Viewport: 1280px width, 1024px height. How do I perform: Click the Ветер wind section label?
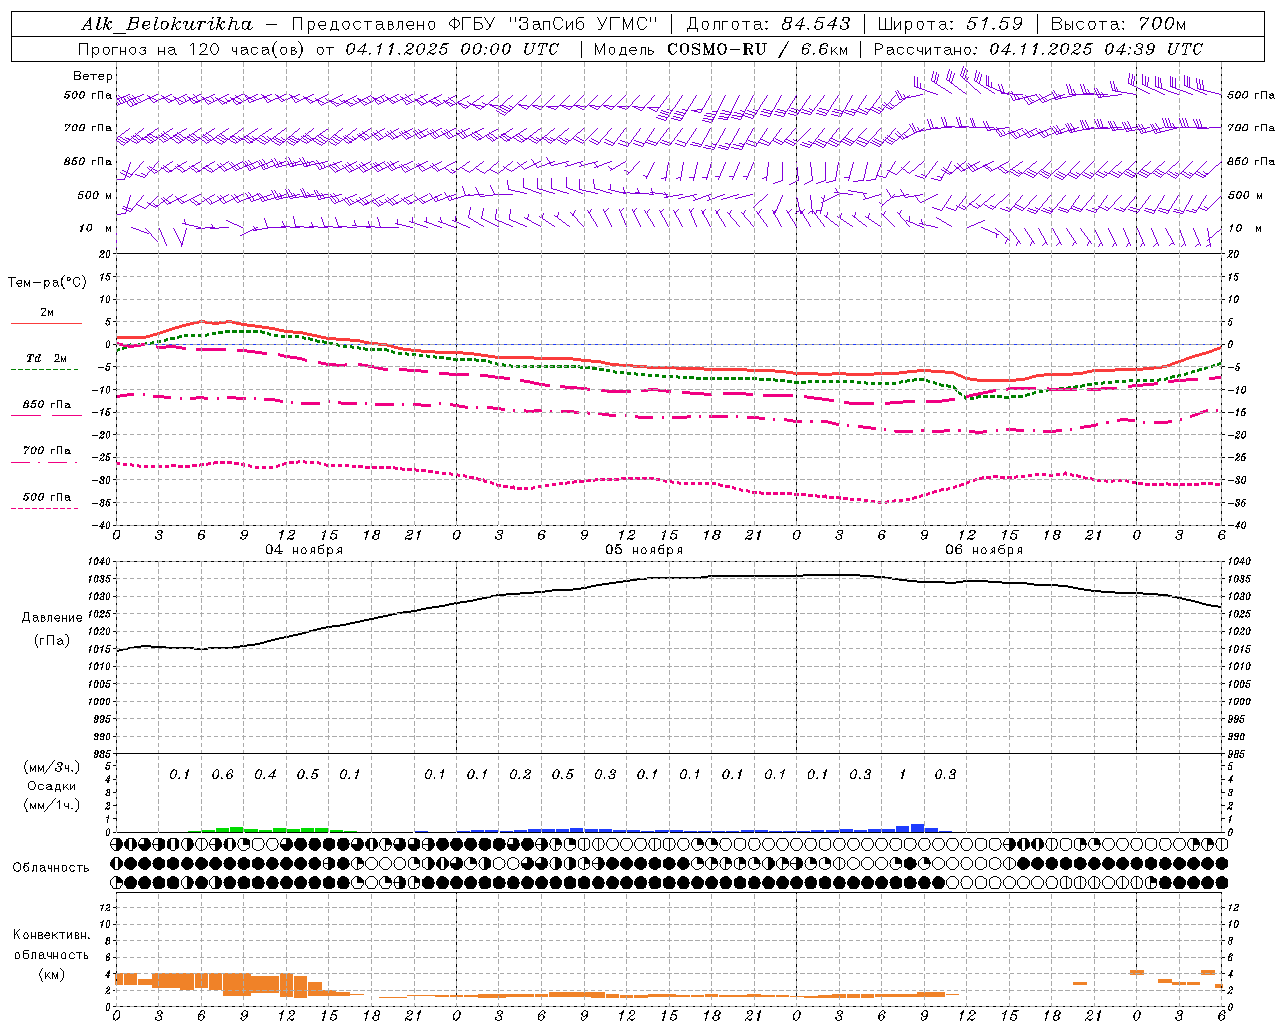point(93,76)
